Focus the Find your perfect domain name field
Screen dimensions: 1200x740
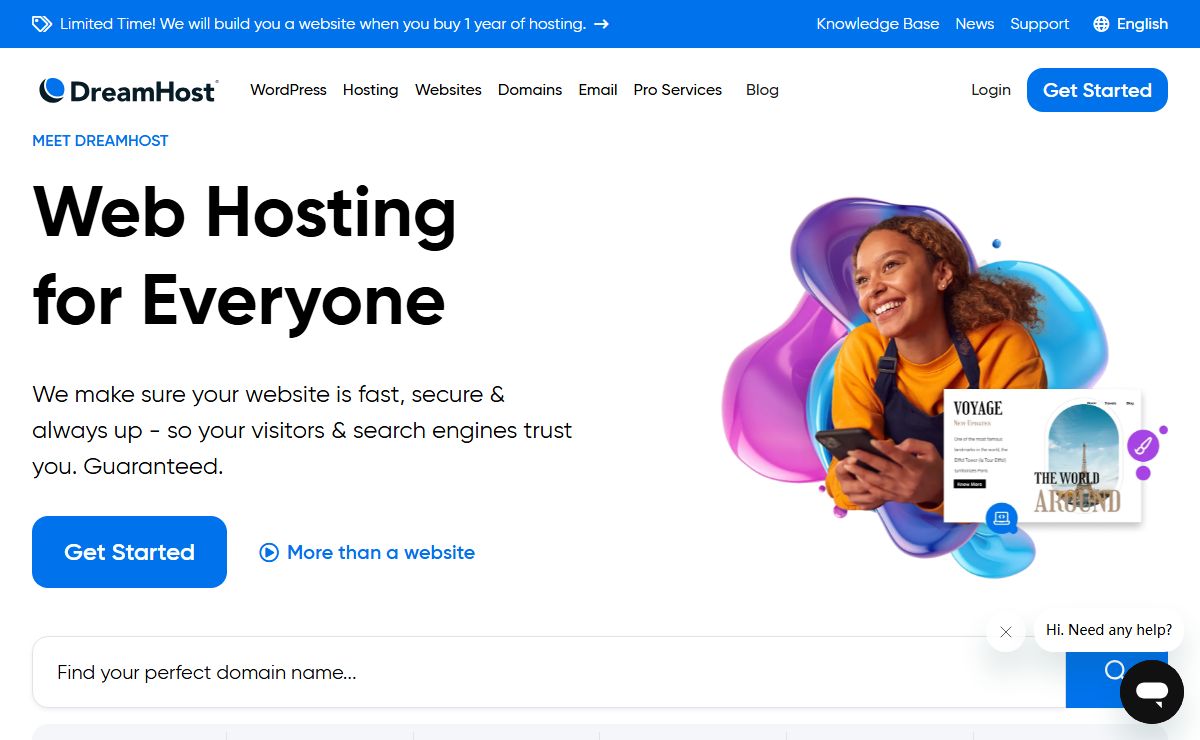pyautogui.click(x=549, y=672)
